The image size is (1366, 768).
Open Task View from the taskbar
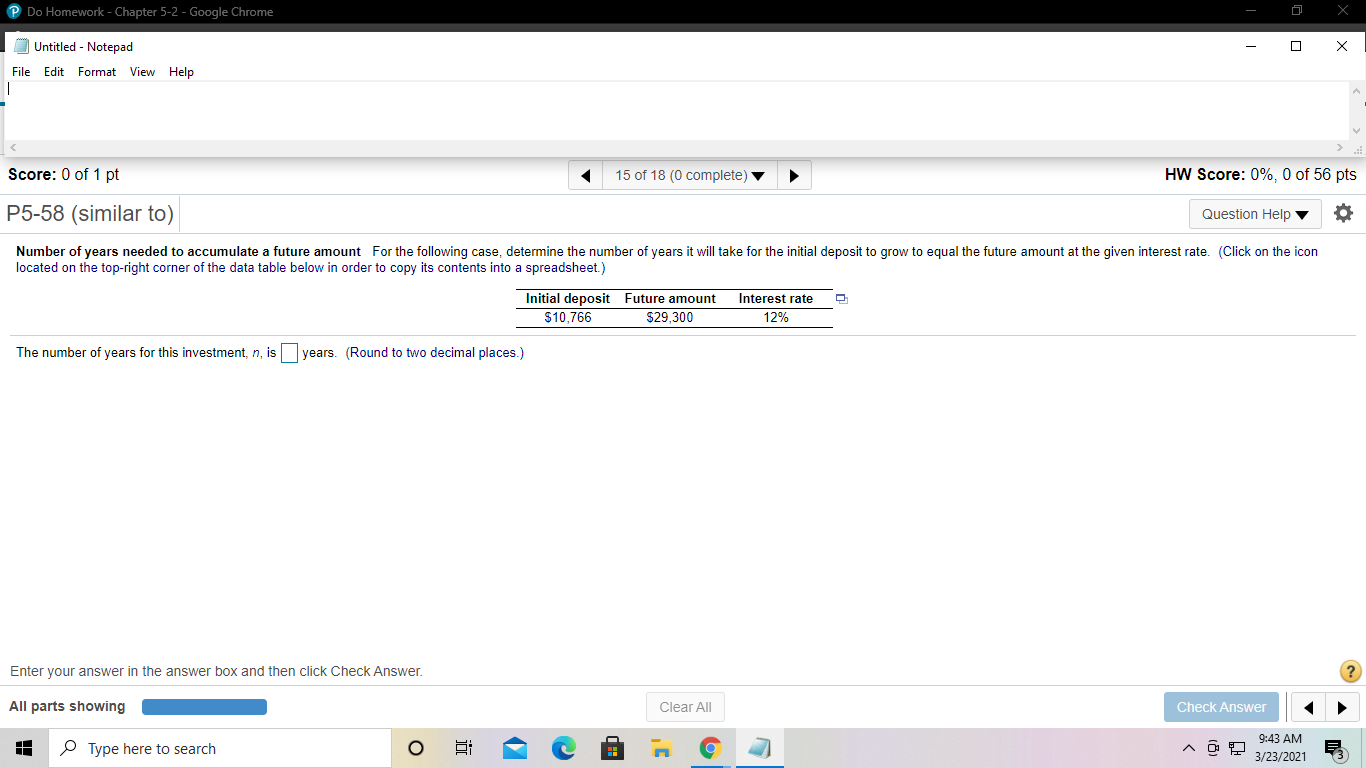(463, 748)
